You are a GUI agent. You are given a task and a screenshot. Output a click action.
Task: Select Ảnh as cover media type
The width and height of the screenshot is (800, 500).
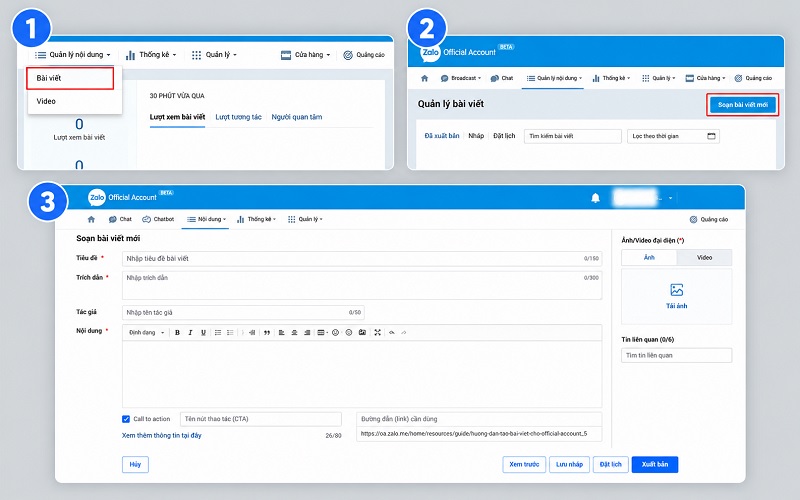point(649,258)
